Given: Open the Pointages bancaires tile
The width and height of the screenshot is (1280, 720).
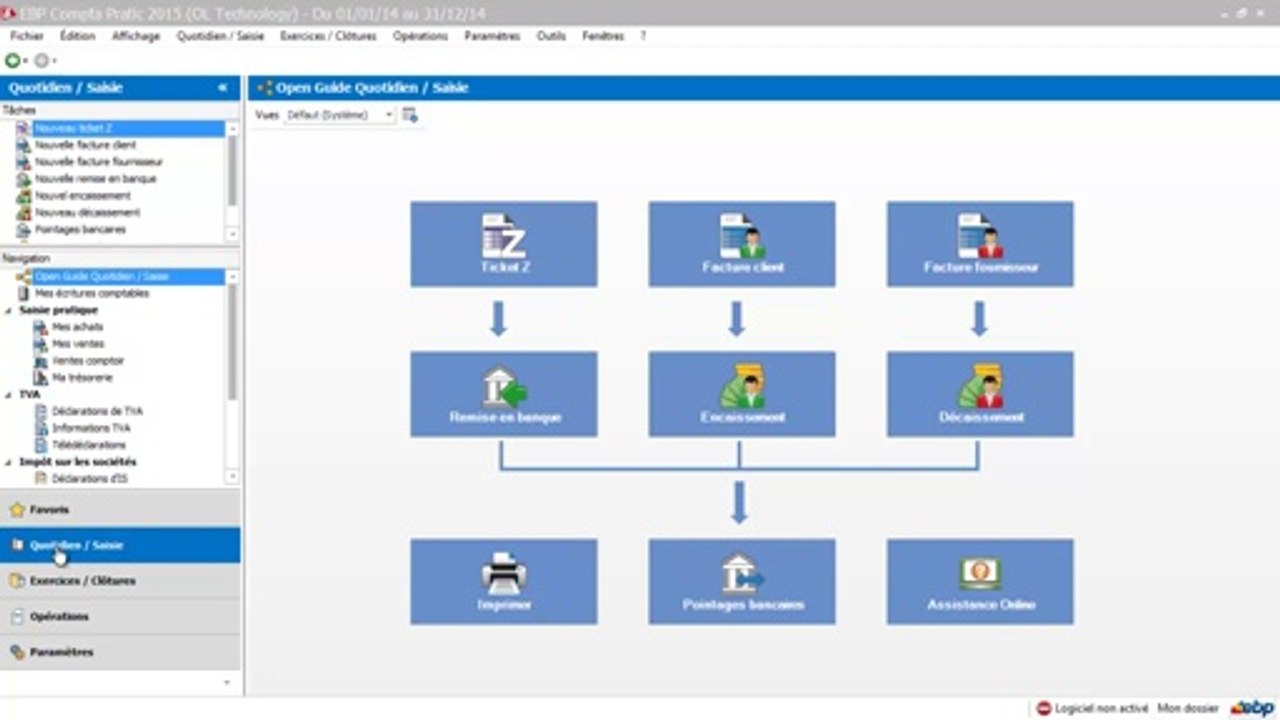Looking at the screenshot, I should [741, 582].
